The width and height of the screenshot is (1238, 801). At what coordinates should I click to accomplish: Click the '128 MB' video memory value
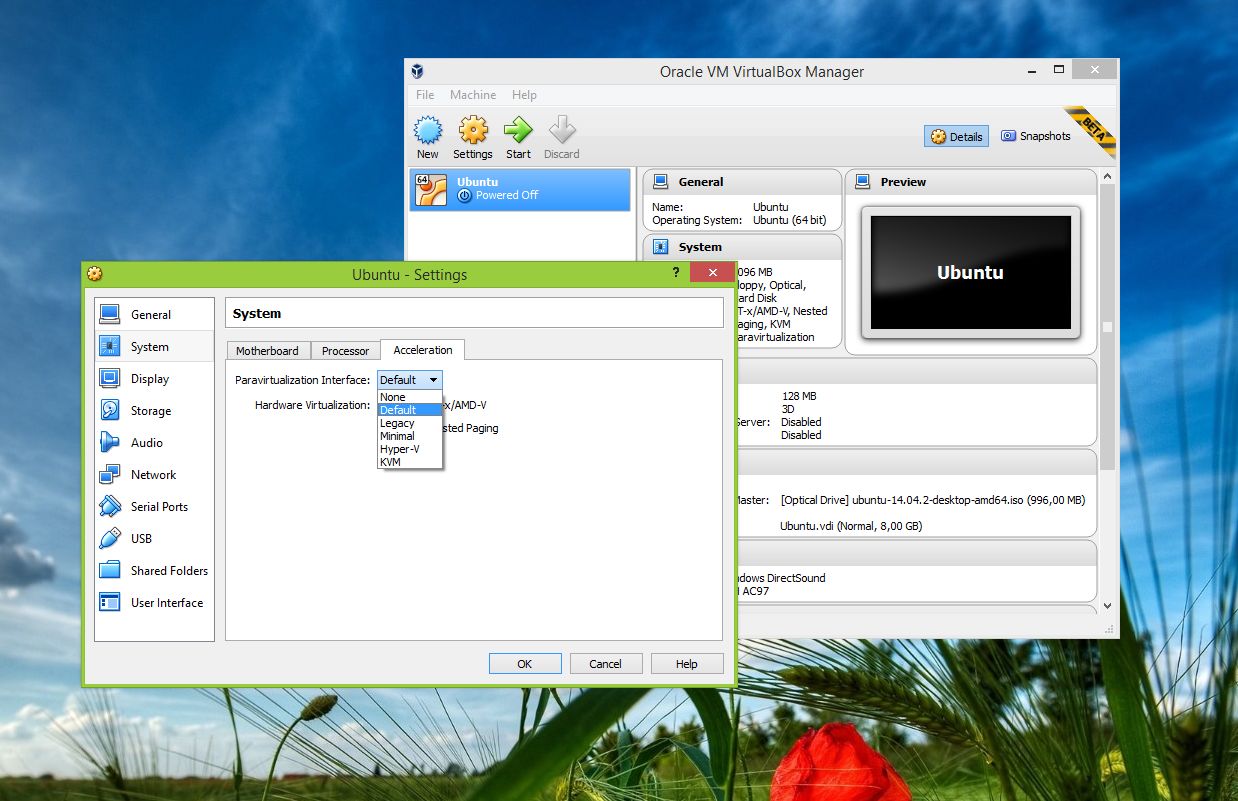pos(800,396)
